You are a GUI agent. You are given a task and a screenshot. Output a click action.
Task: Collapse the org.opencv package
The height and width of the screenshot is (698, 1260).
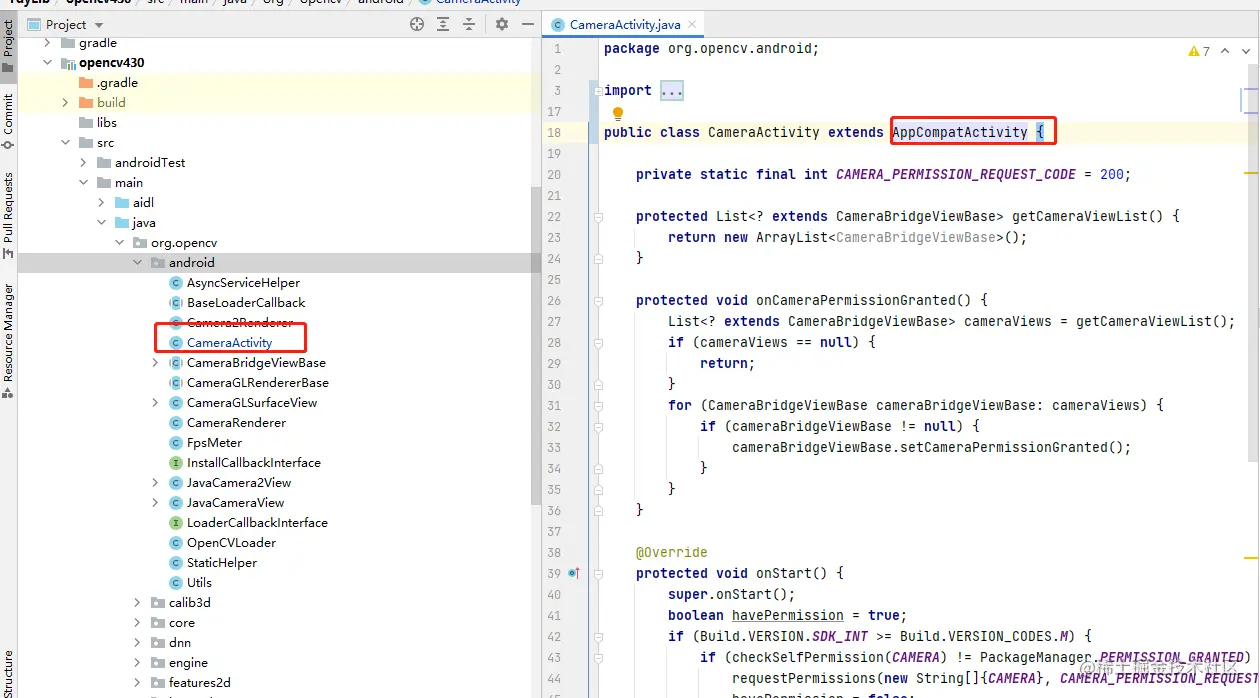tap(119, 243)
